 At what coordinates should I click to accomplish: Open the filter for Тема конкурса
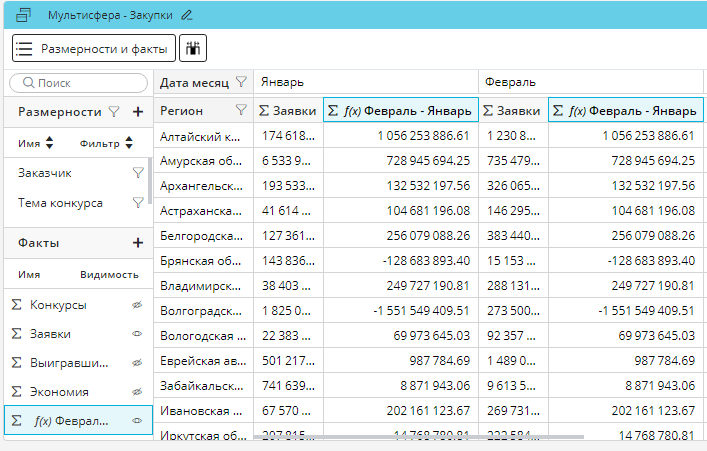coord(138,203)
